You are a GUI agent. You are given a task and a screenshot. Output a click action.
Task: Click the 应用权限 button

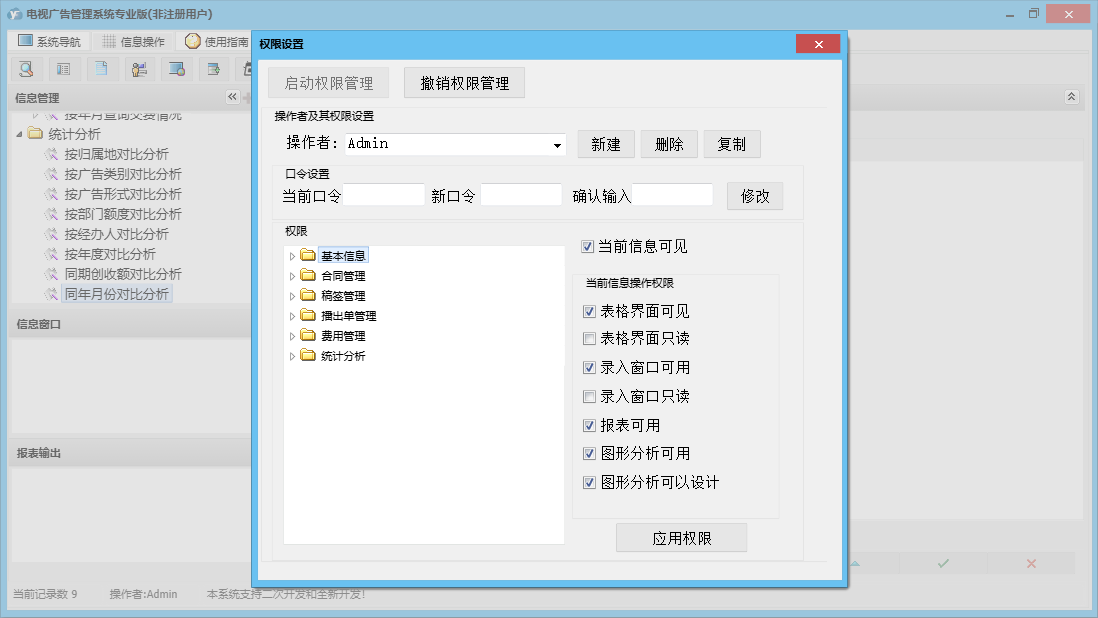[681, 538]
